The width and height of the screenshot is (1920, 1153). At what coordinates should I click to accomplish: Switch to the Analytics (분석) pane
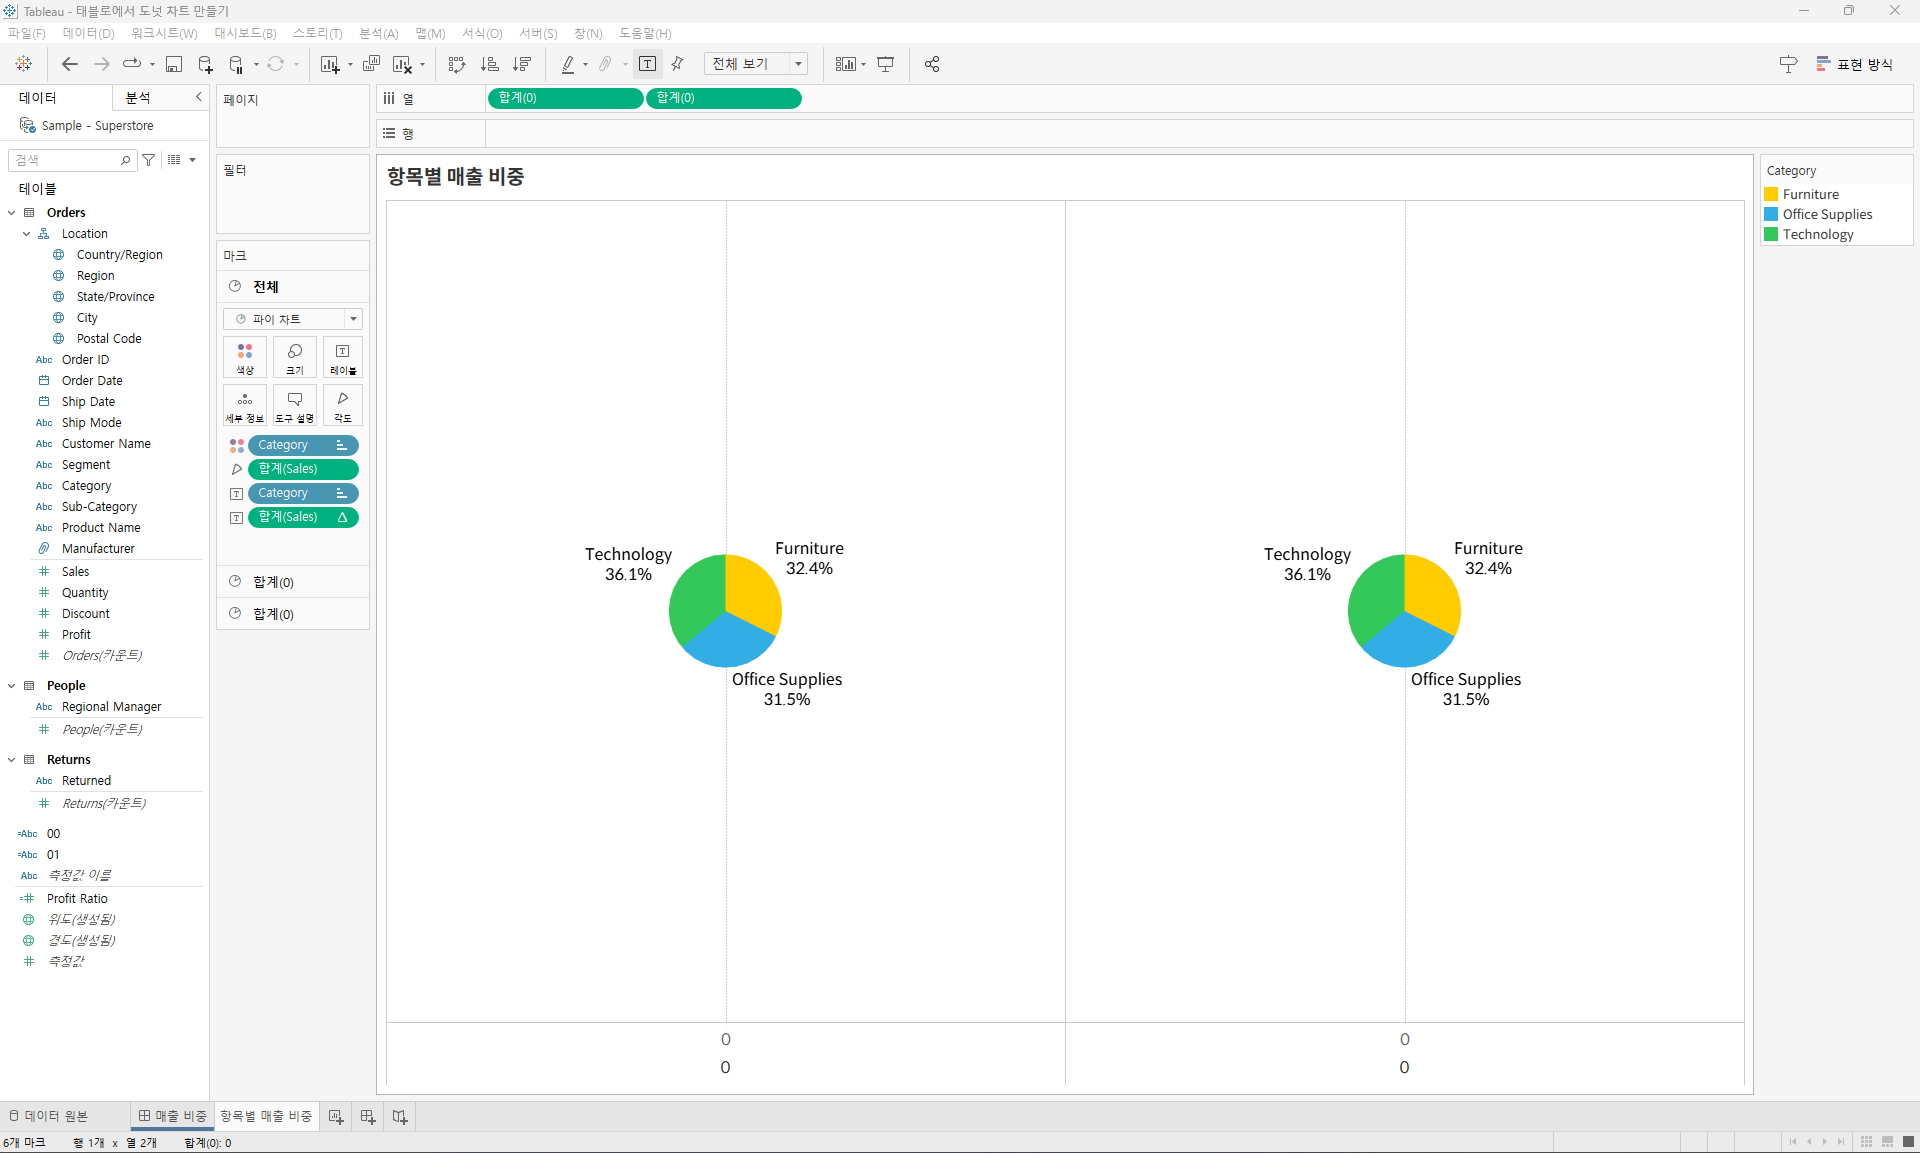point(138,97)
